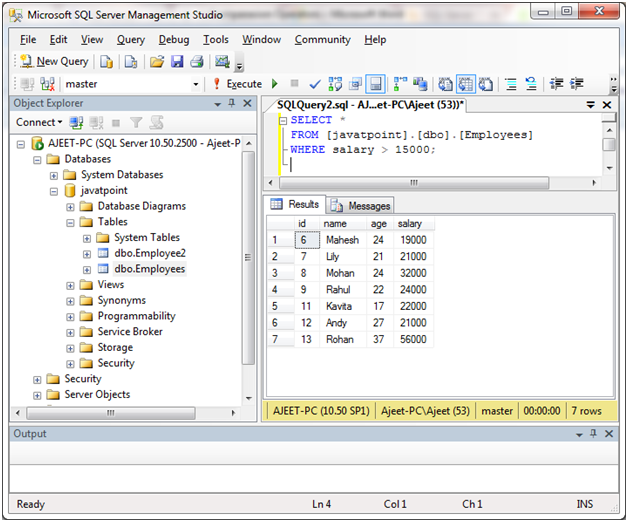Click Object Explorer connect server icon
The image size is (628, 522).
click(76, 122)
